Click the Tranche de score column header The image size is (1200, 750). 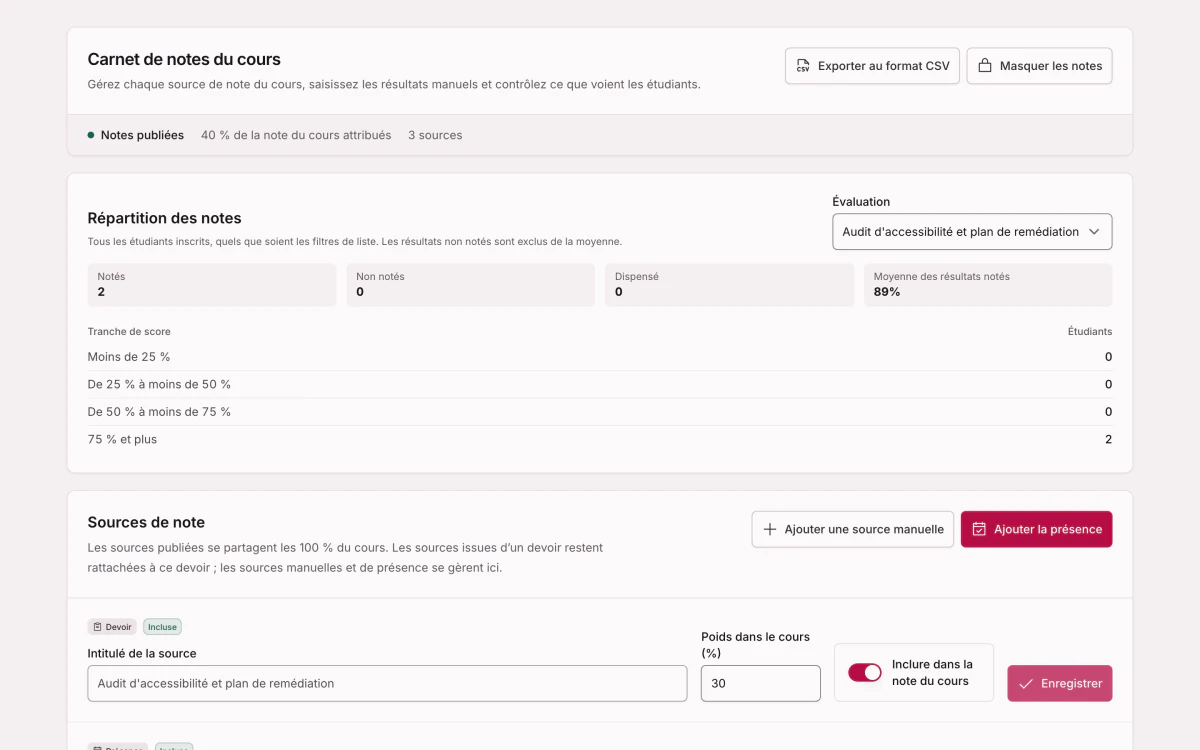[x=129, y=331]
